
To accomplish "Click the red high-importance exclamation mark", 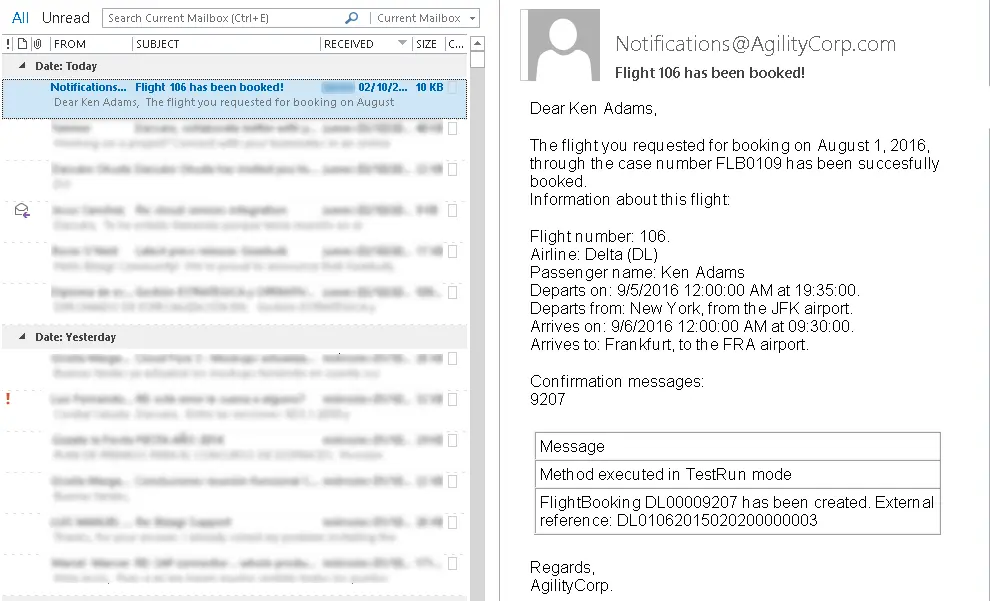I will pos(8,398).
